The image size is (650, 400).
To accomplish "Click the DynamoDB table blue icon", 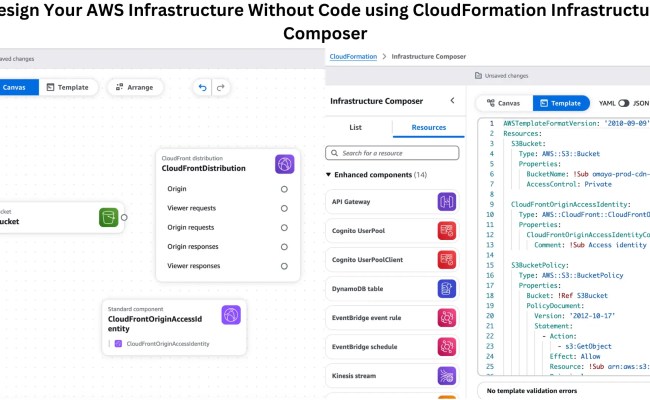I will [447, 289].
